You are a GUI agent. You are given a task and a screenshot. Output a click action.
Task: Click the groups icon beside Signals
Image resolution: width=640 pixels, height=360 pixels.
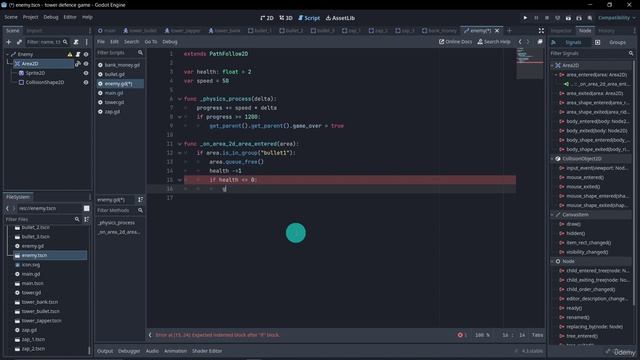[597, 42]
